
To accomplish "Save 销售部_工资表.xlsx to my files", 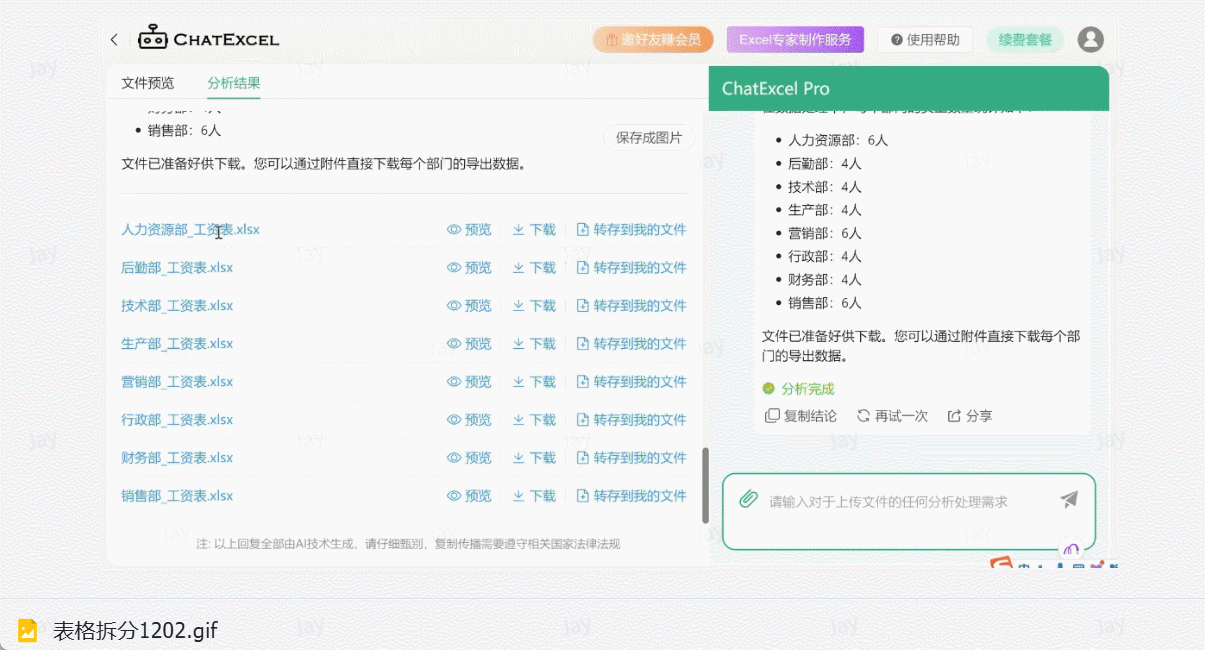I will [632, 496].
